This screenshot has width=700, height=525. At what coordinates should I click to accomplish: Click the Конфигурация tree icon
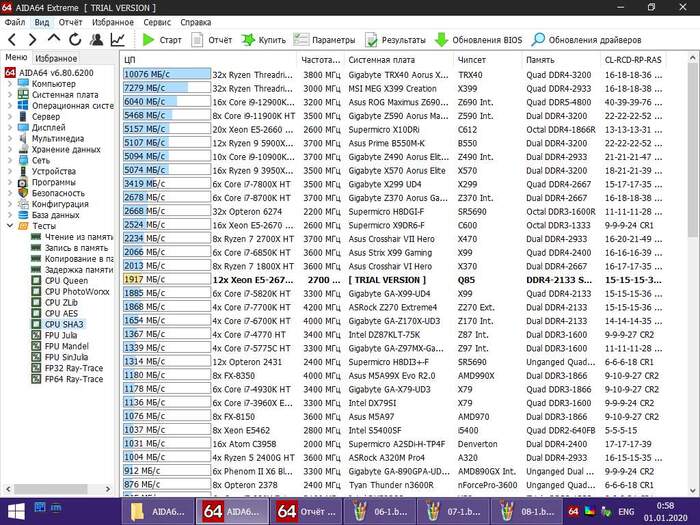tap(23, 204)
